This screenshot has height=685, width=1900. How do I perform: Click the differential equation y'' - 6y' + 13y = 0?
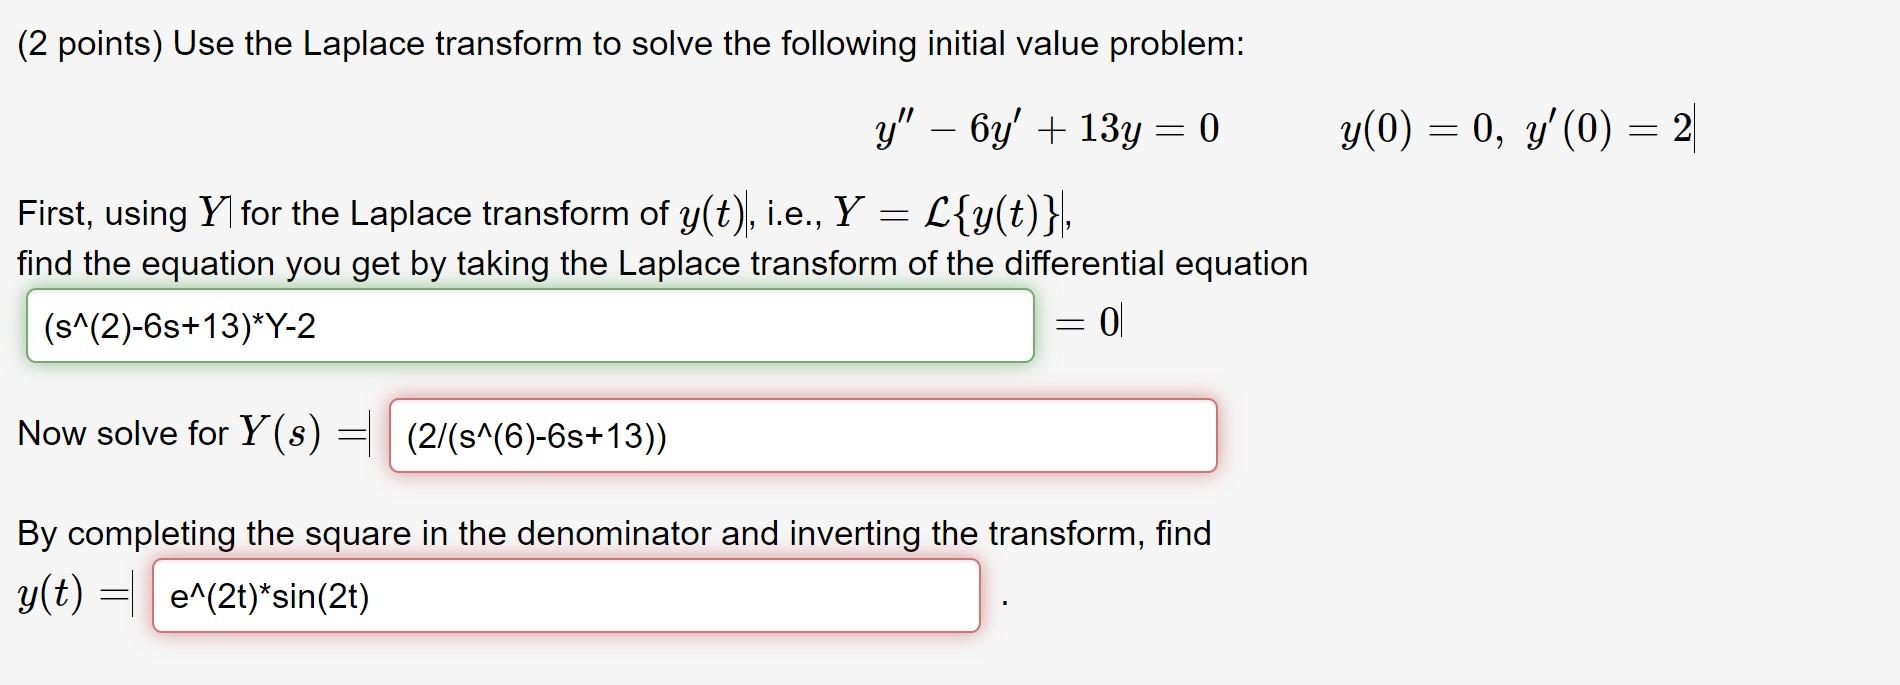tap(1045, 127)
